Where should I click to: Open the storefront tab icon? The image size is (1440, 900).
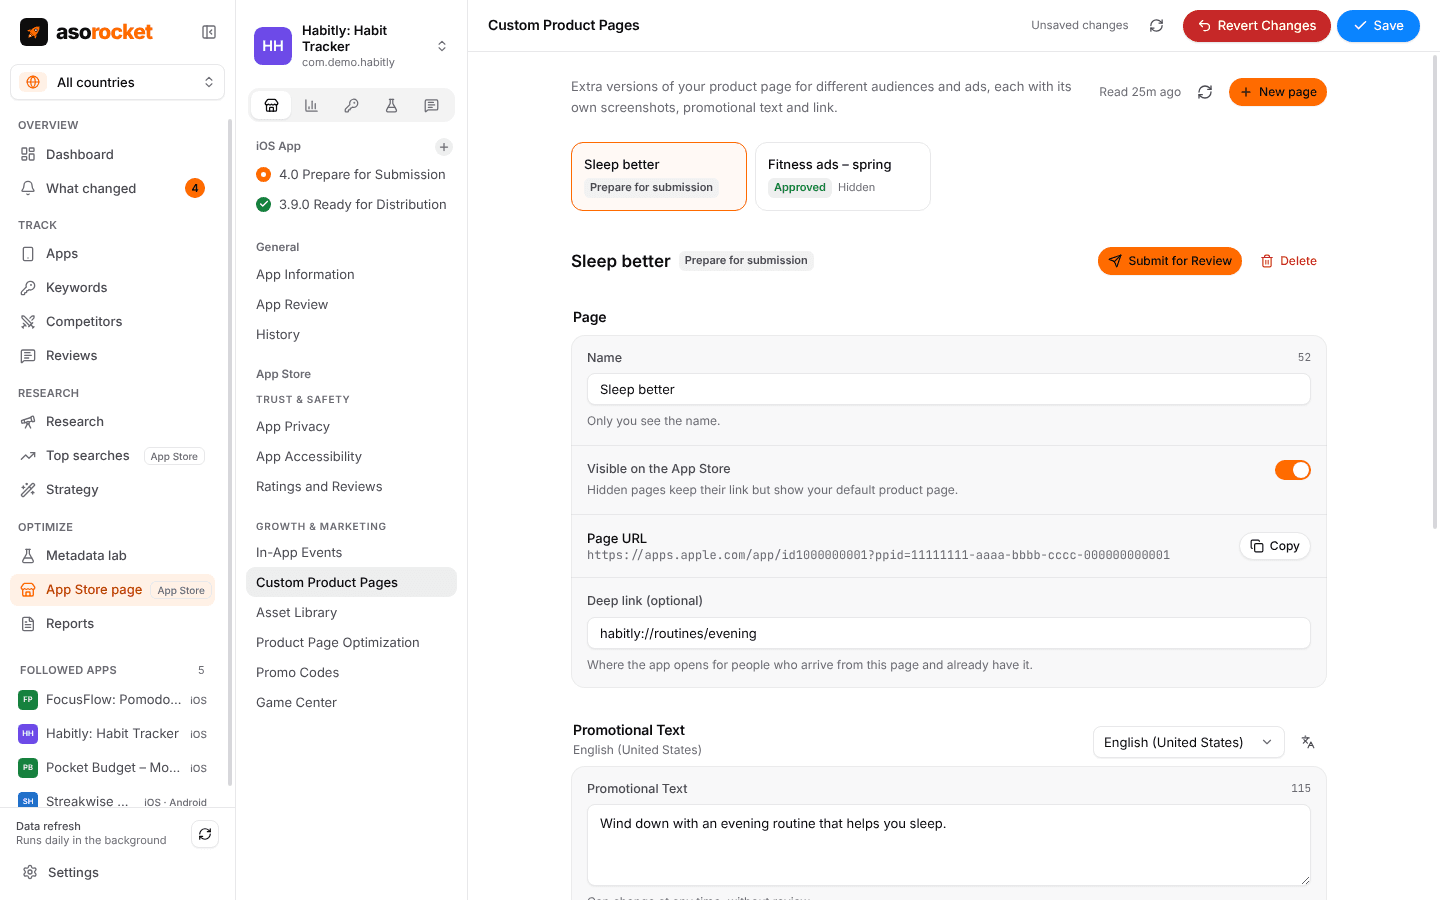click(x=271, y=105)
